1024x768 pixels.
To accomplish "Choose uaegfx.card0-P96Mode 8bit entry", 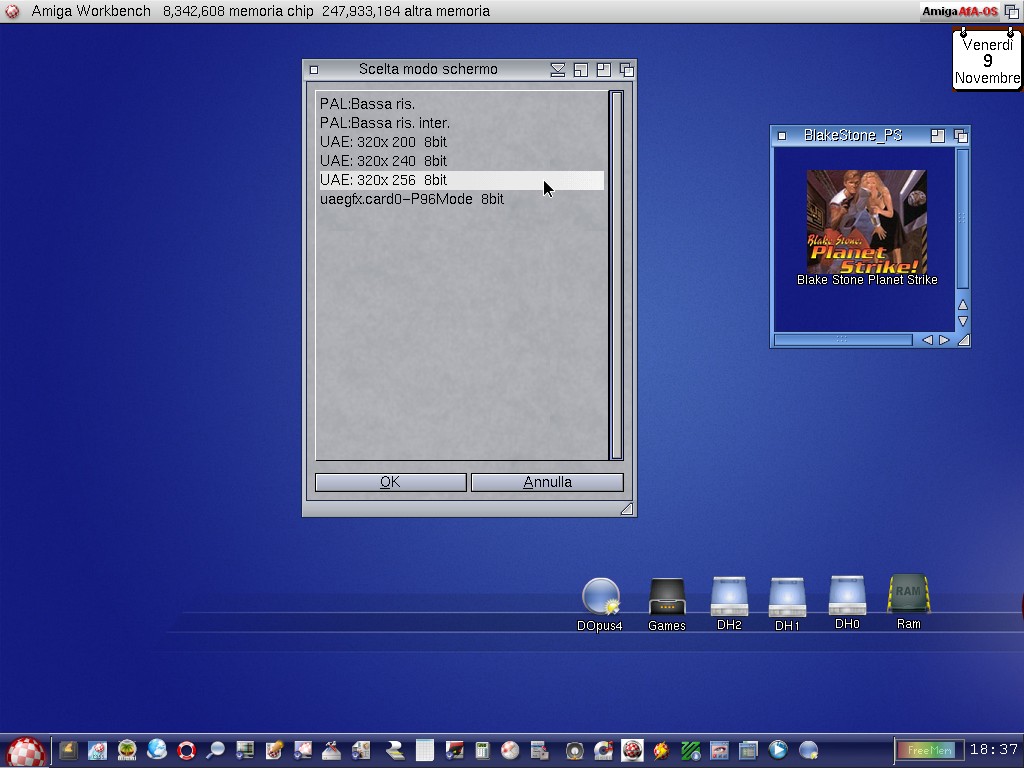I will coord(411,199).
